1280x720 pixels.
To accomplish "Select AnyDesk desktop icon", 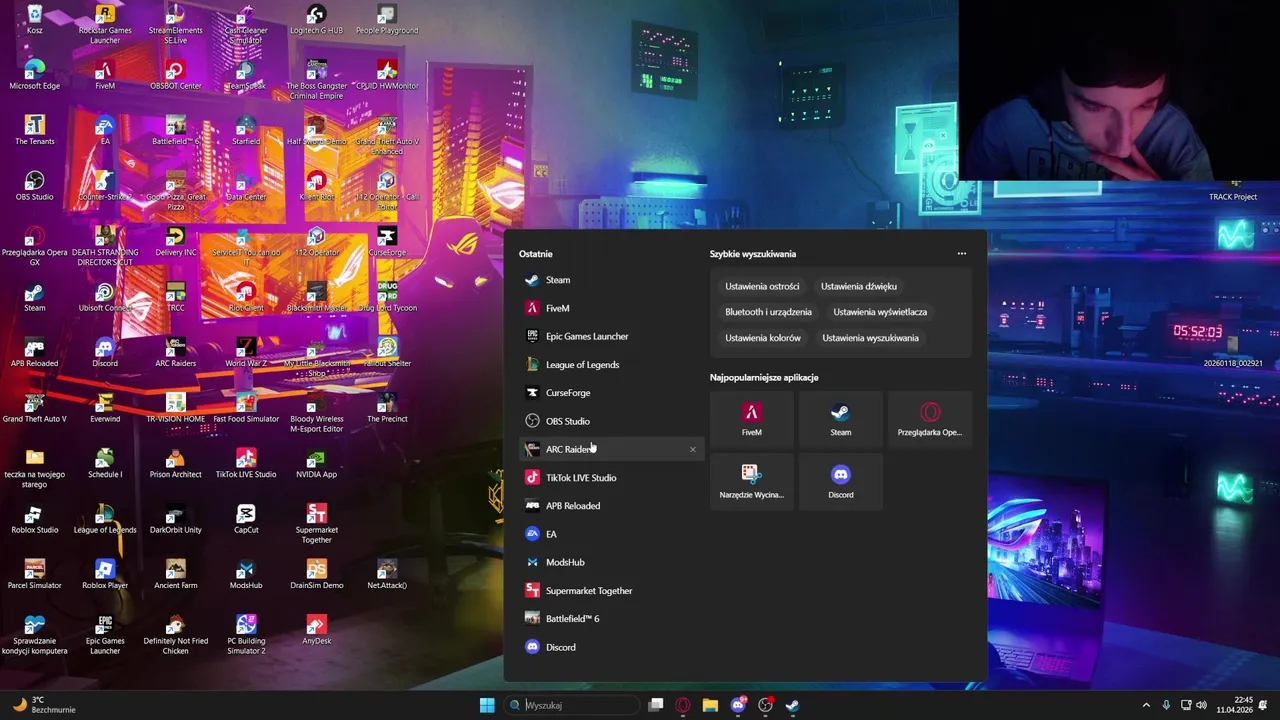I will tap(316, 629).
